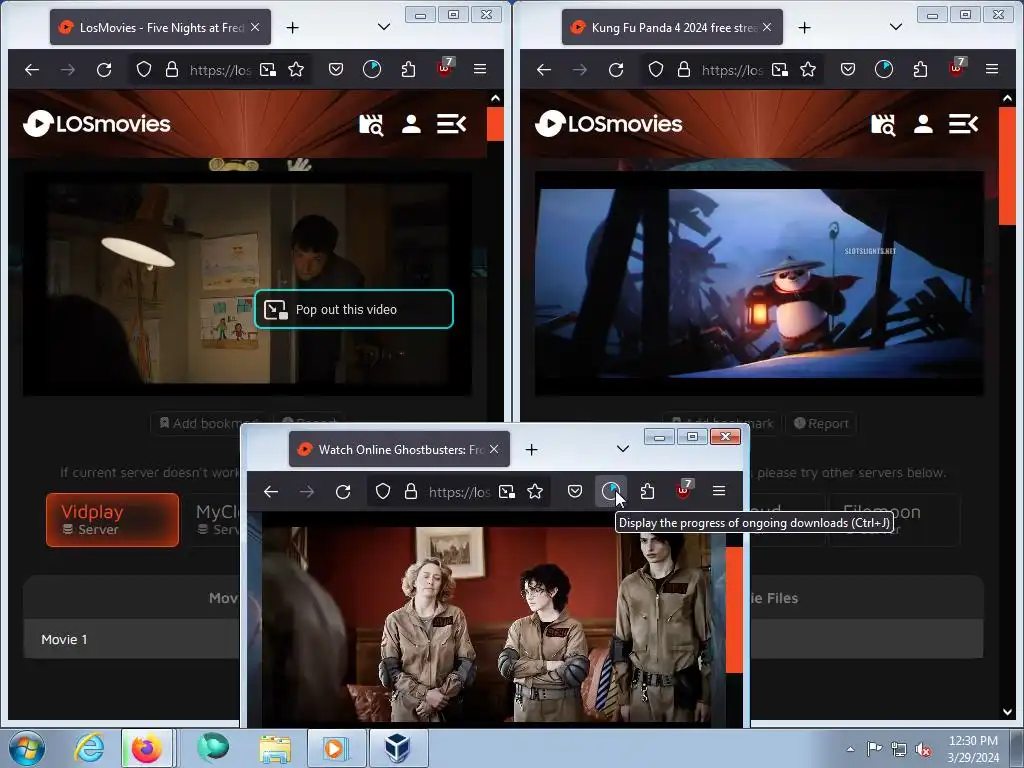Pop out this video

(353, 310)
